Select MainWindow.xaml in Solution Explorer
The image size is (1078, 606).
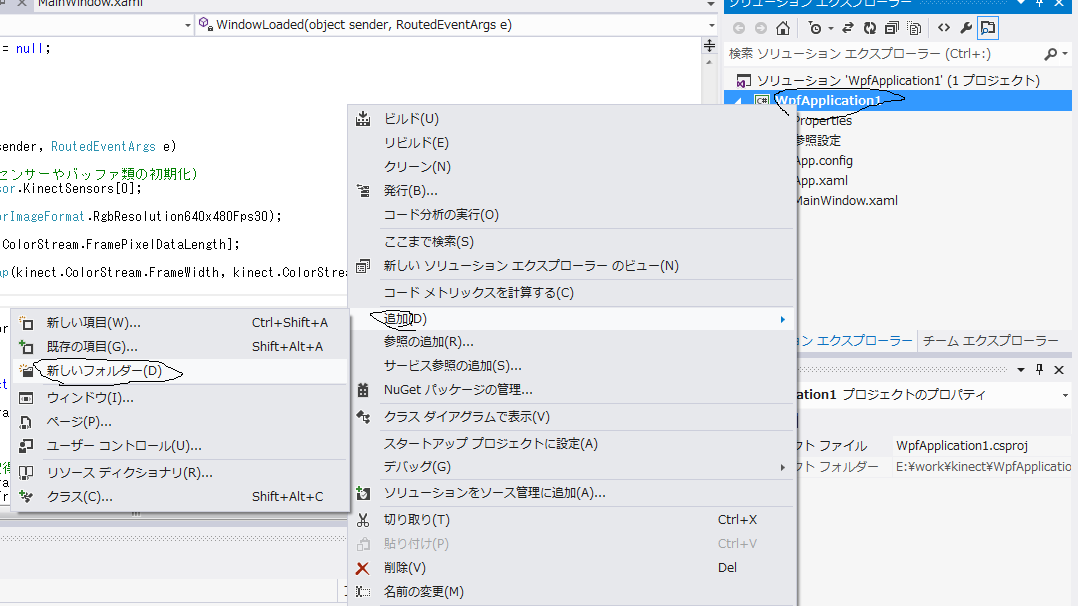click(846, 200)
